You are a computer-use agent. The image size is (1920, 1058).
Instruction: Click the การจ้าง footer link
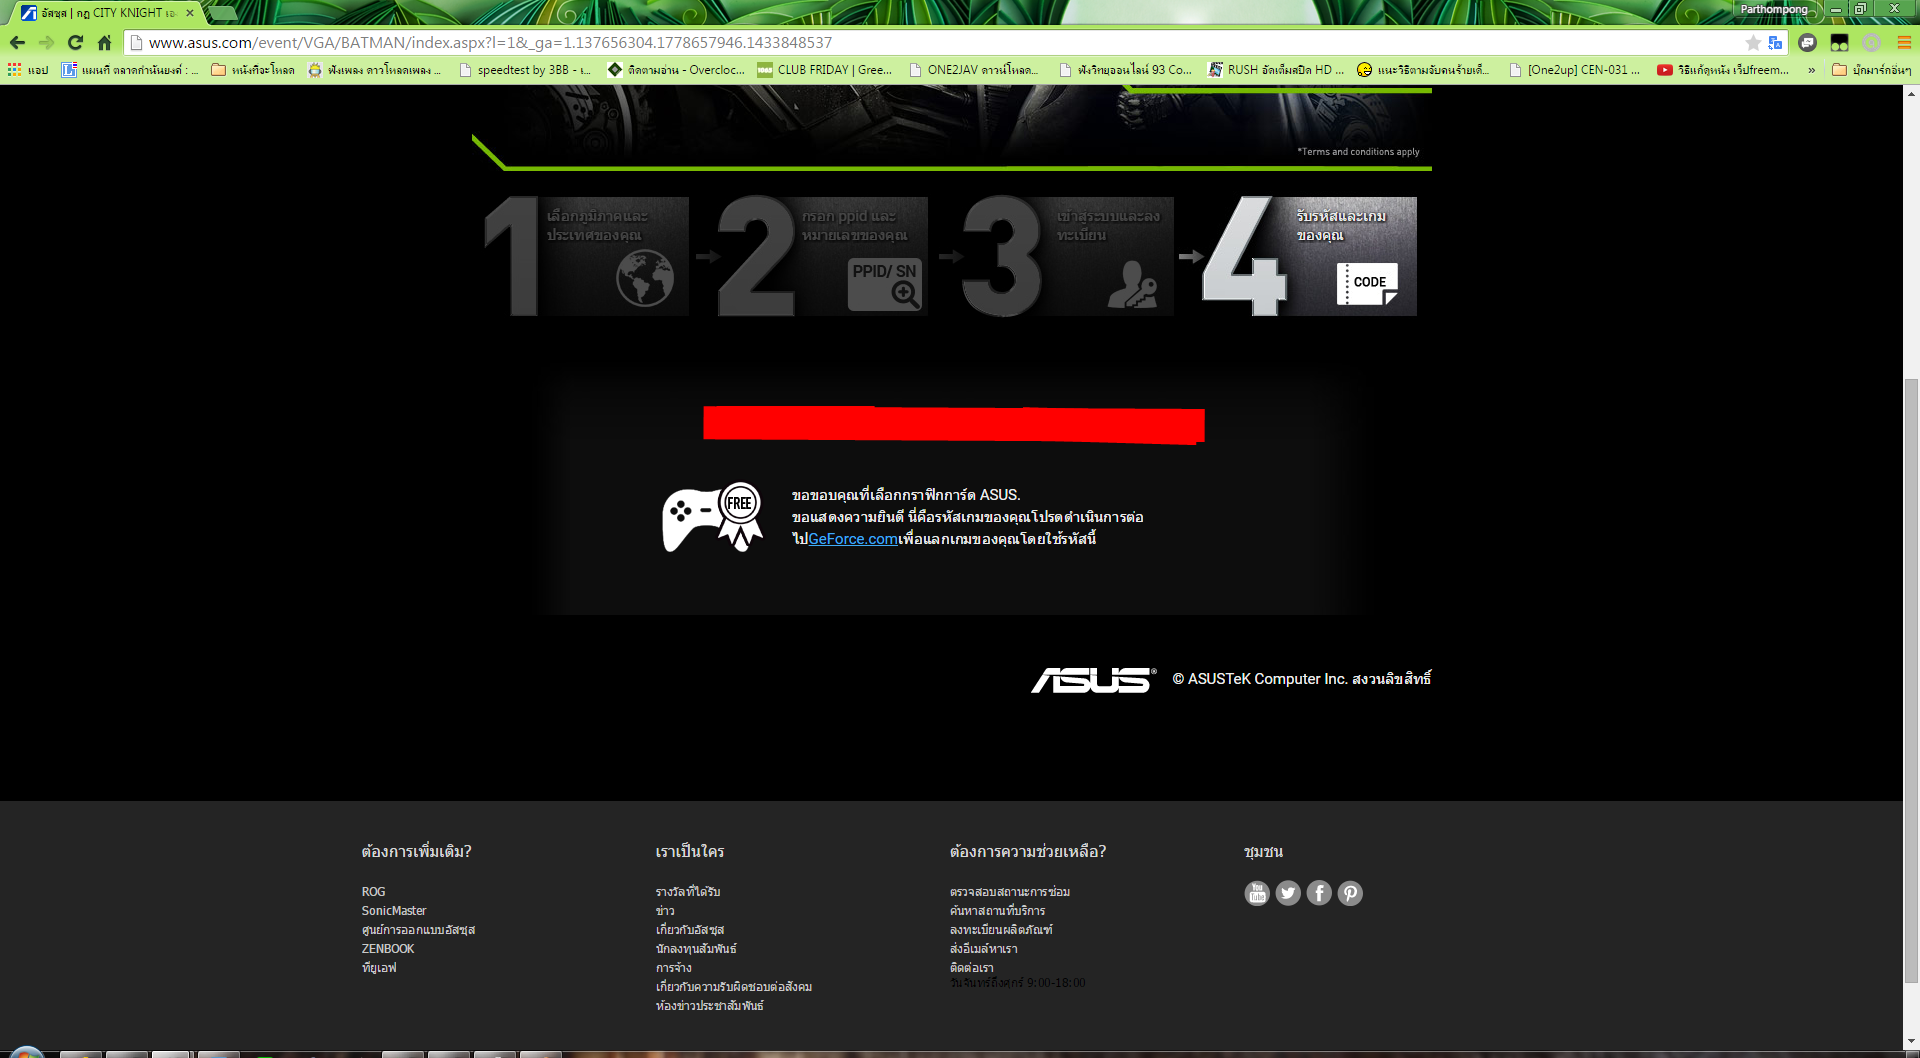click(x=674, y=968)
